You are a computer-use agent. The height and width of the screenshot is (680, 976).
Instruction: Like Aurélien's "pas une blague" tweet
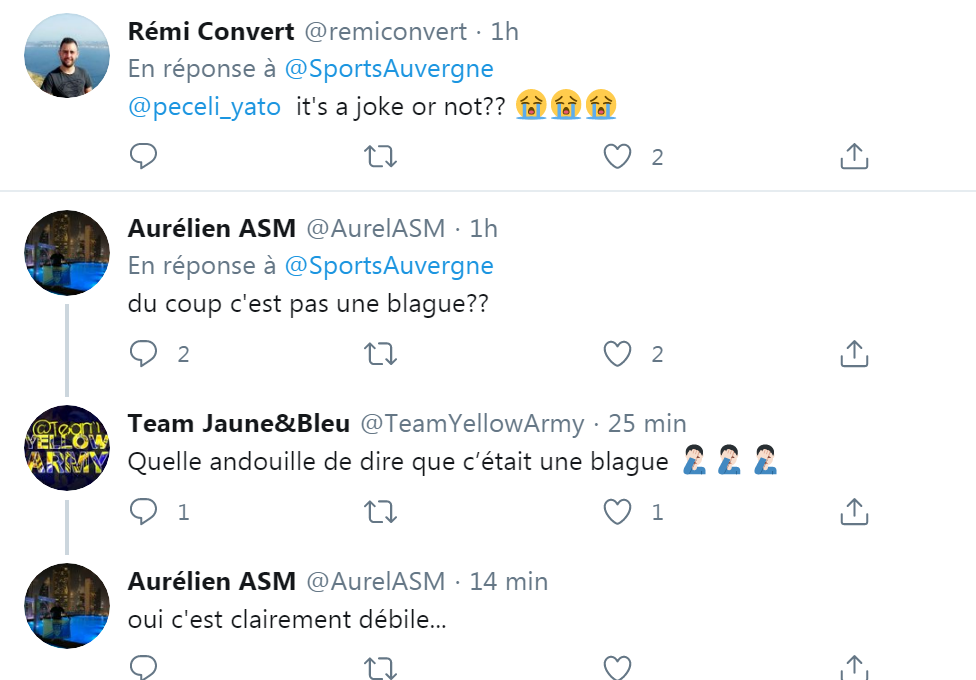click(x=618, y=353)
